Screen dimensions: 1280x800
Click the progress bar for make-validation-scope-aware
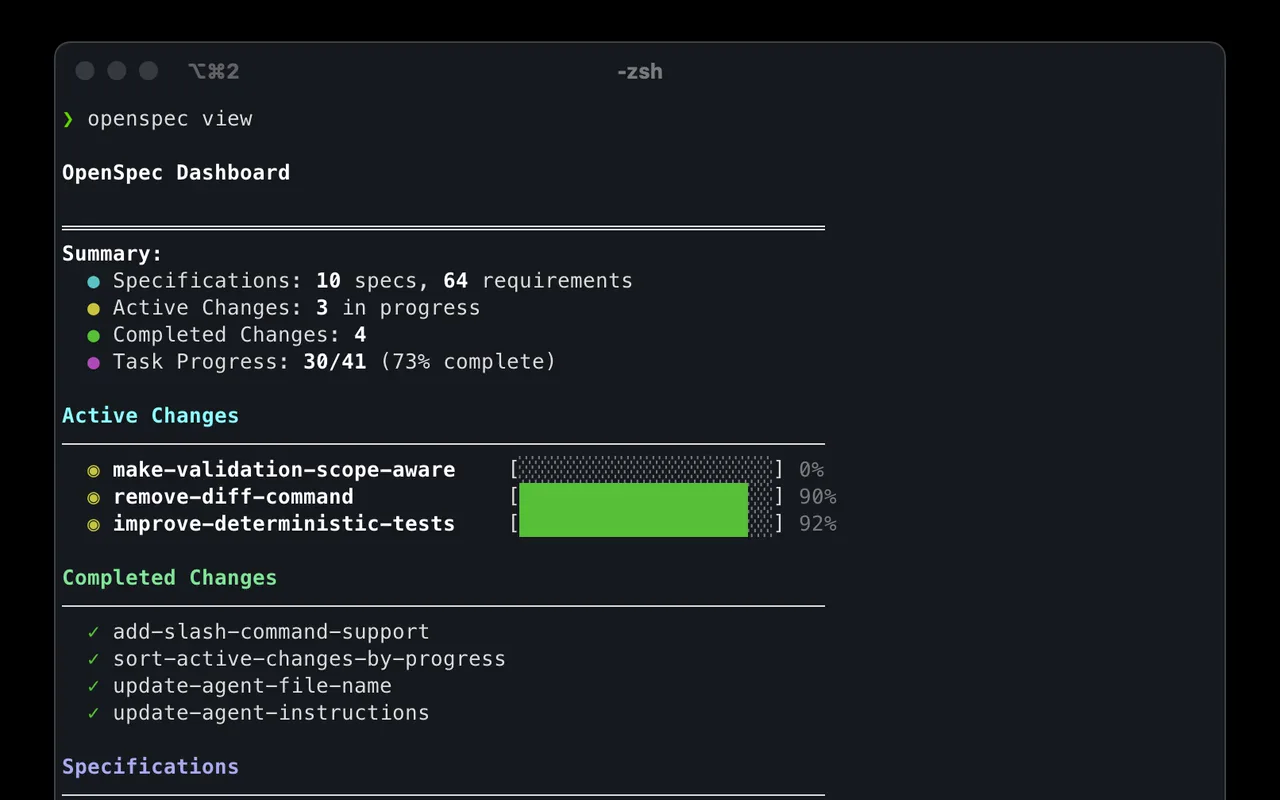645,469
